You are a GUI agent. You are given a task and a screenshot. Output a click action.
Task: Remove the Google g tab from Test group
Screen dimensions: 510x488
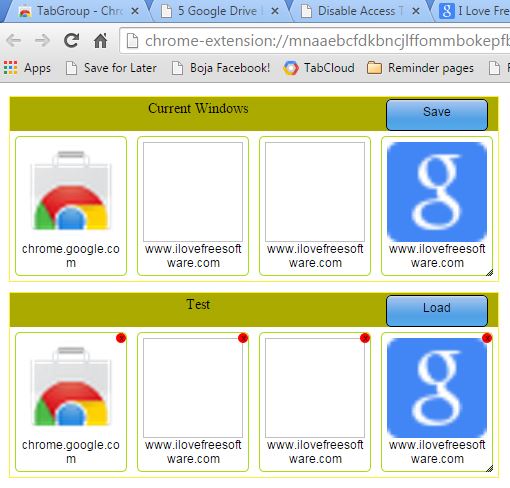[487, 338]
